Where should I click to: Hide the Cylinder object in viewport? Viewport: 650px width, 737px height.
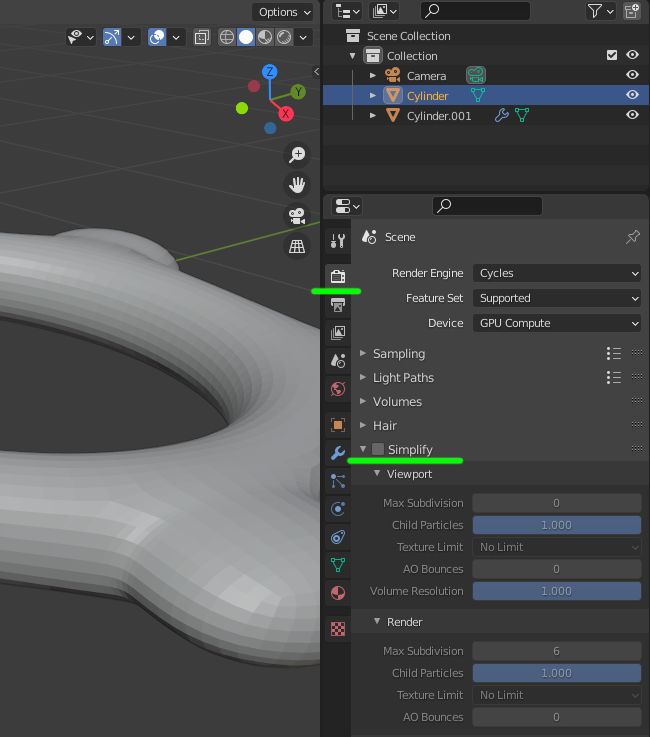click(633, 95)
